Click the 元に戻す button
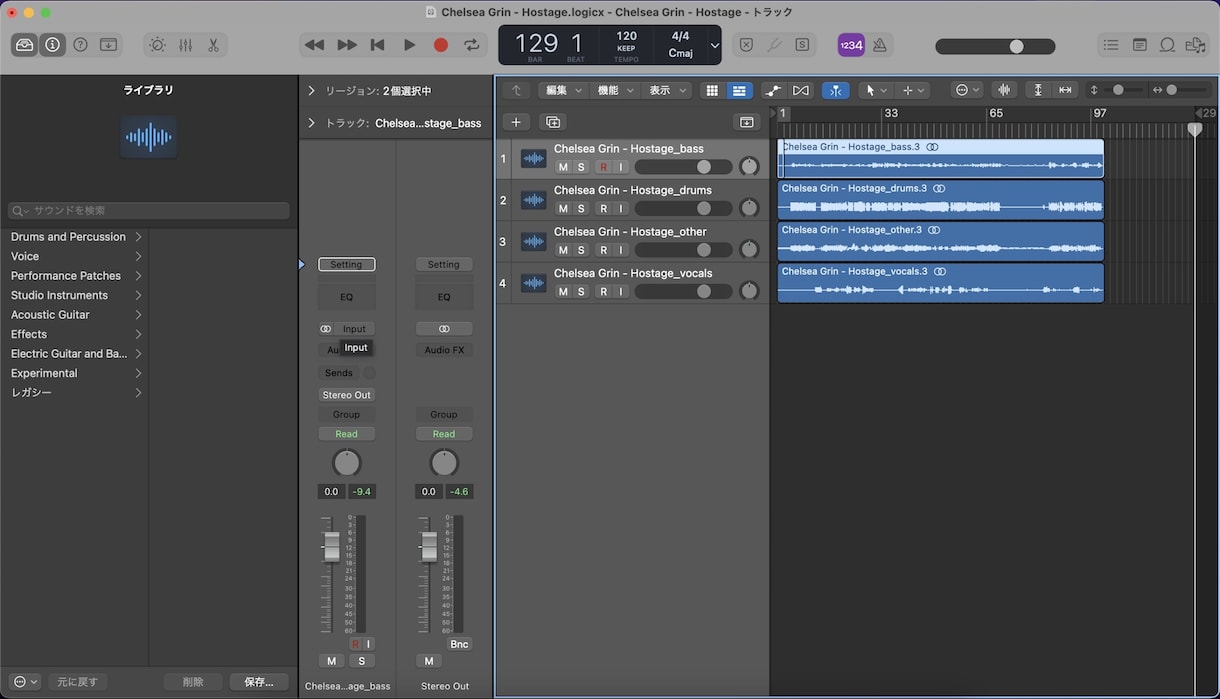 point(77,682)
